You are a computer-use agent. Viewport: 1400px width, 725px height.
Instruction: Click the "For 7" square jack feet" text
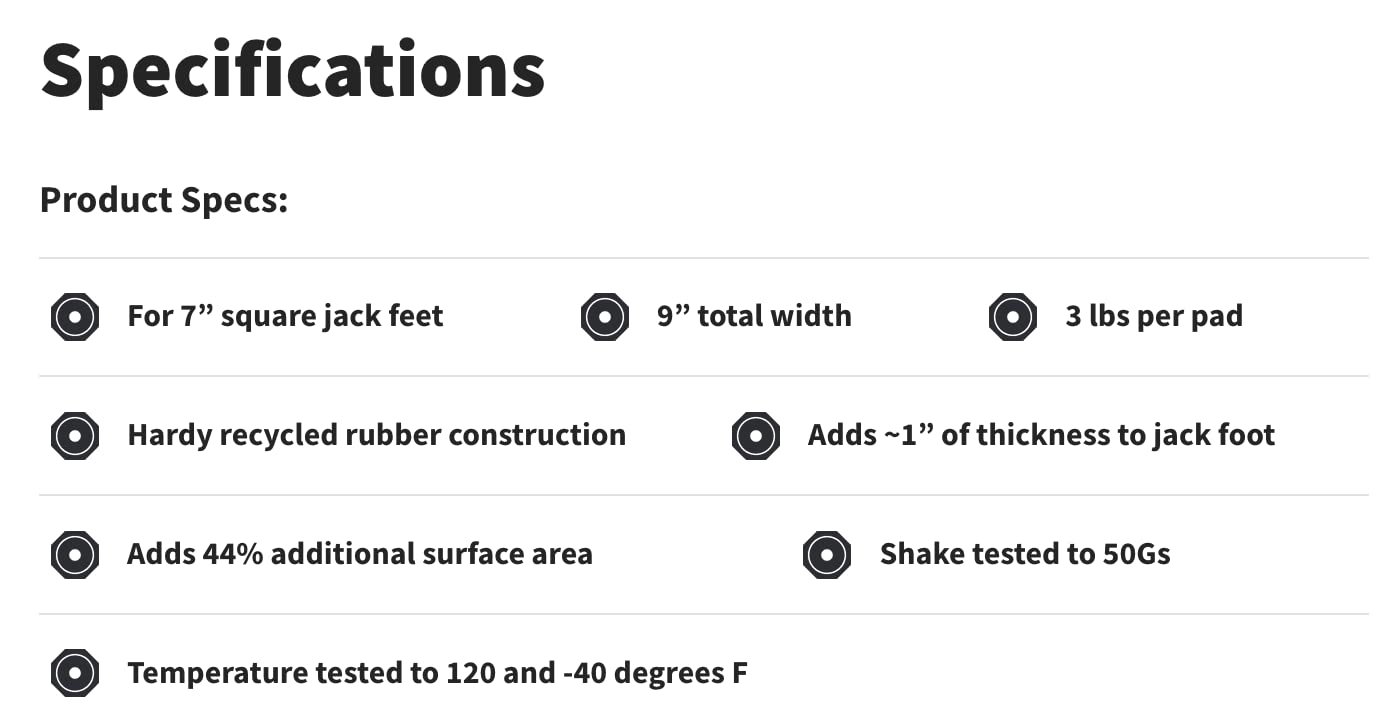[285, 317]
